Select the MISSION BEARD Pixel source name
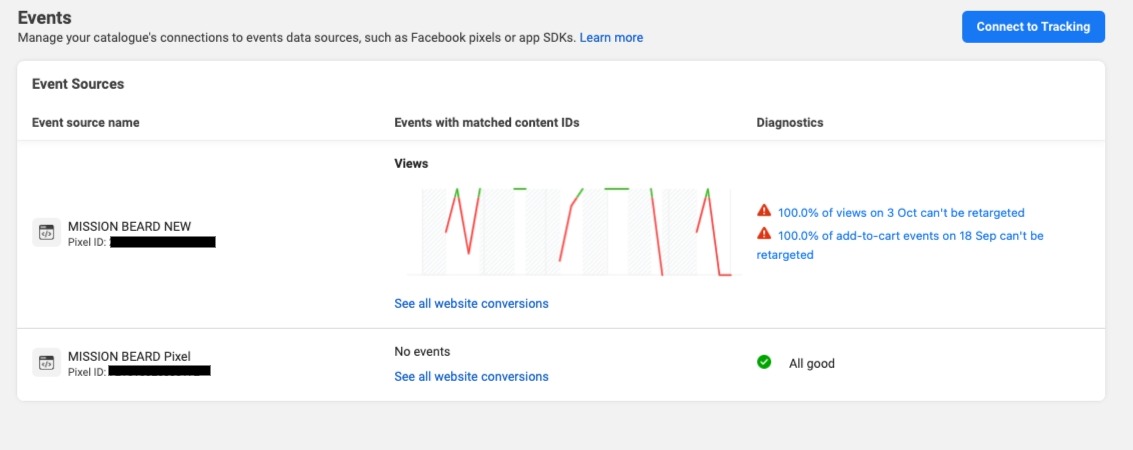This screenshot has width=1133, height=450. coord(129,356)
